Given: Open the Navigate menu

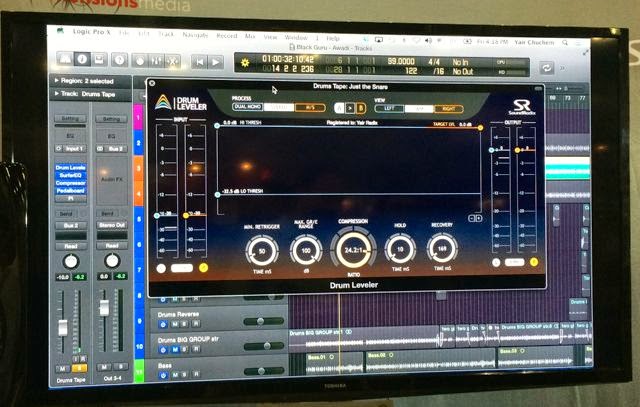Looking at the screenshot, I should point(195,35).
